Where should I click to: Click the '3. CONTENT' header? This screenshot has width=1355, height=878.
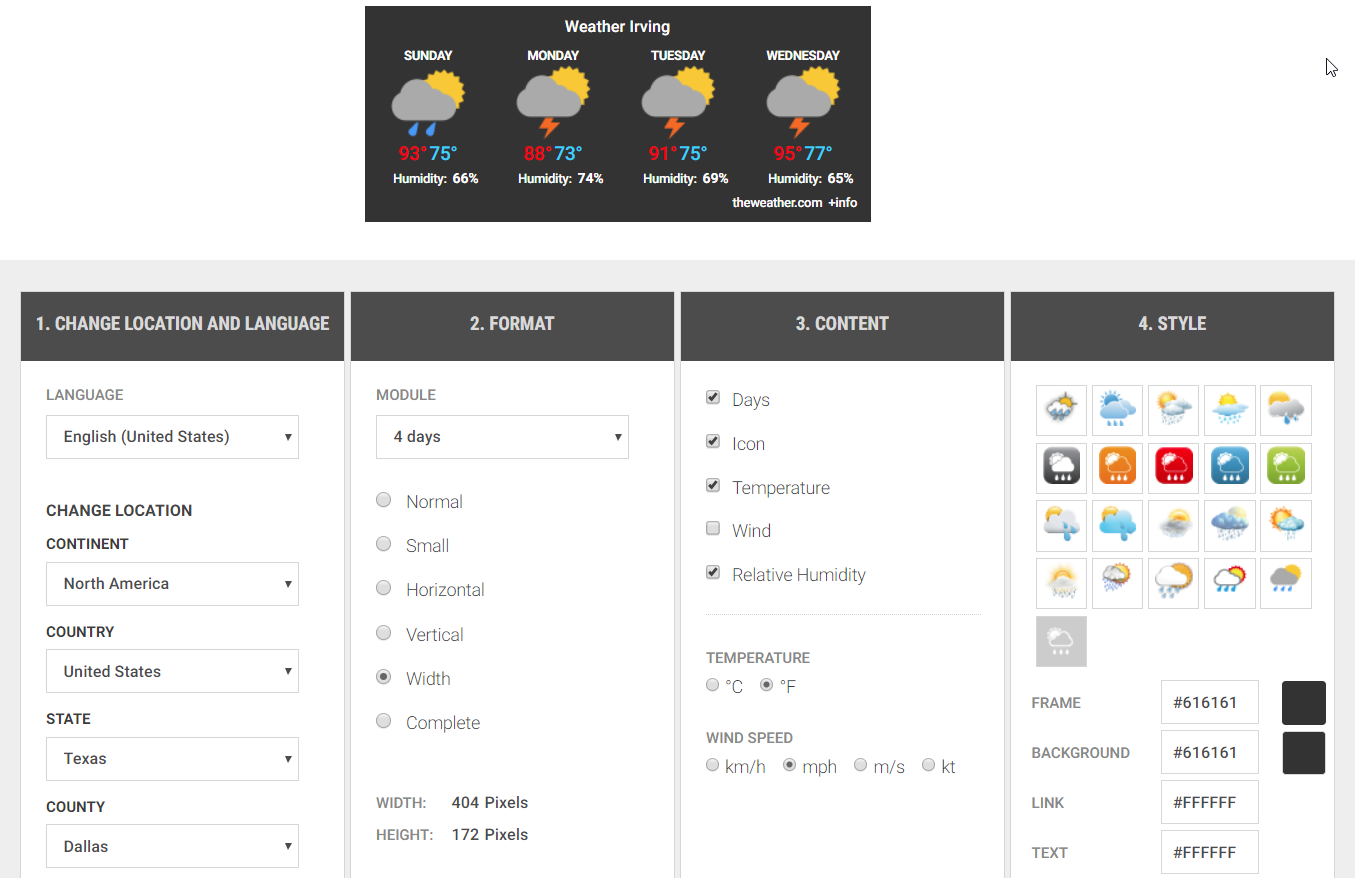[x=842, y=326]
